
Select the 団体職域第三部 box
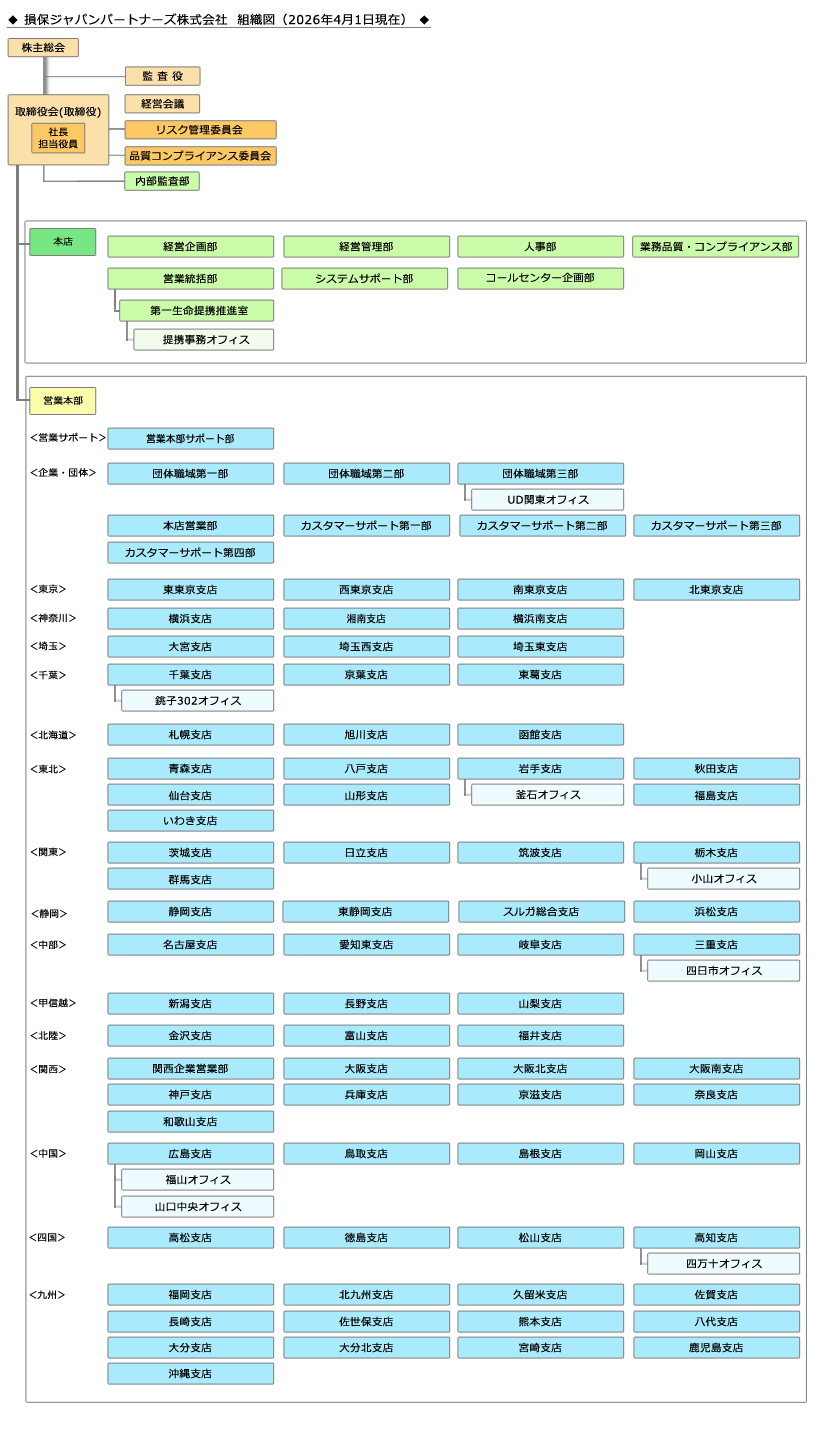click(x=540, y=474)
